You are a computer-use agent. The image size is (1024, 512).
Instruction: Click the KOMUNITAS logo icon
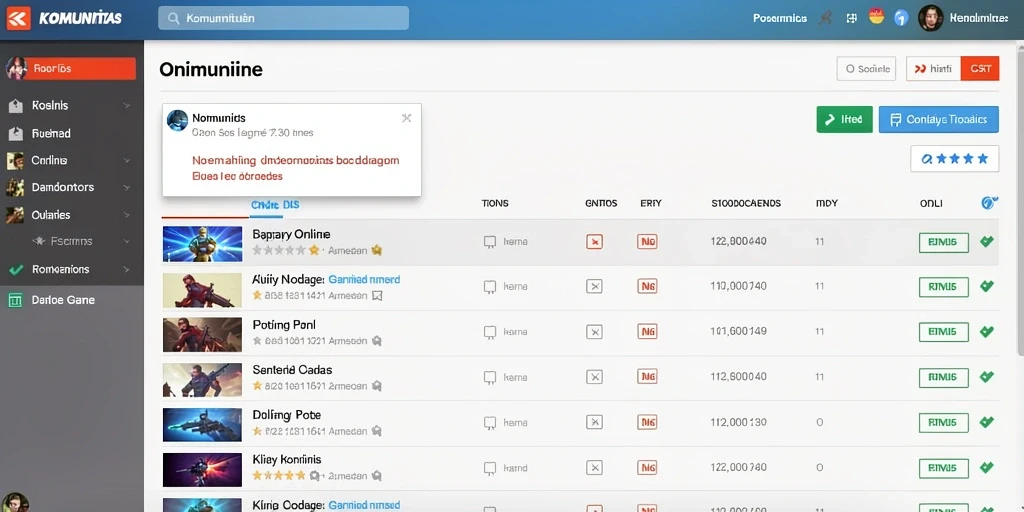(x=18, y=19)
